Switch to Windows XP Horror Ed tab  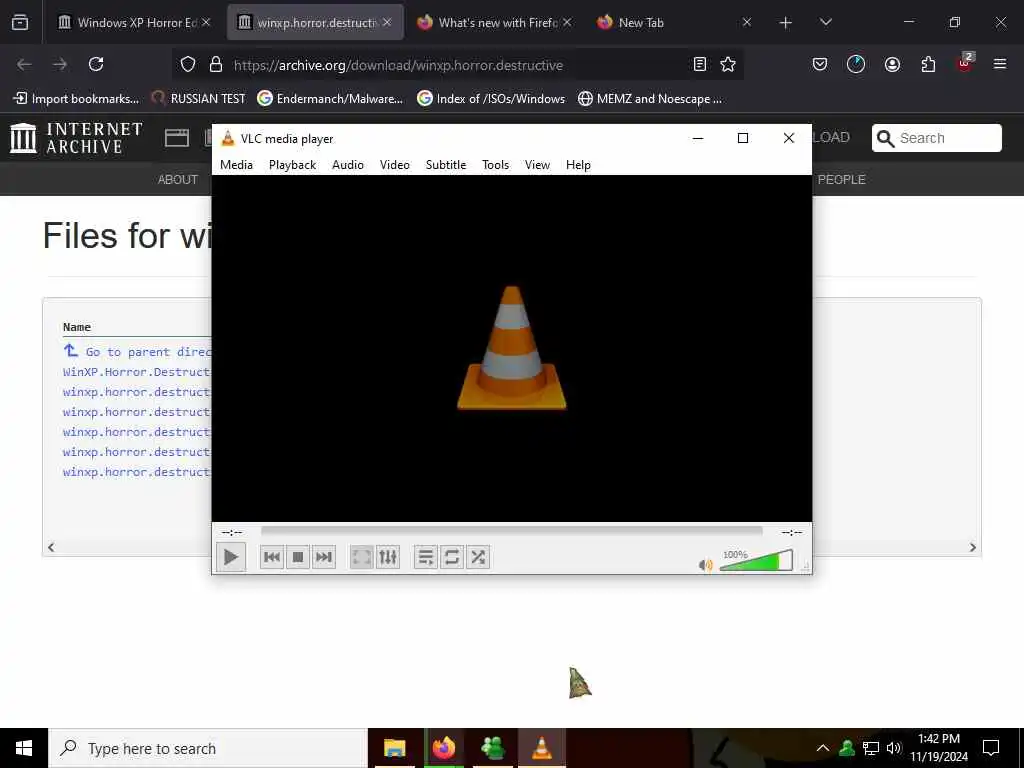[135, 22]
